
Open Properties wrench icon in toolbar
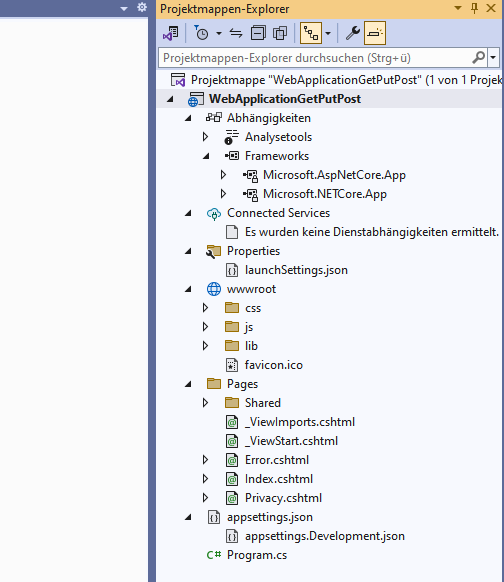353,33
